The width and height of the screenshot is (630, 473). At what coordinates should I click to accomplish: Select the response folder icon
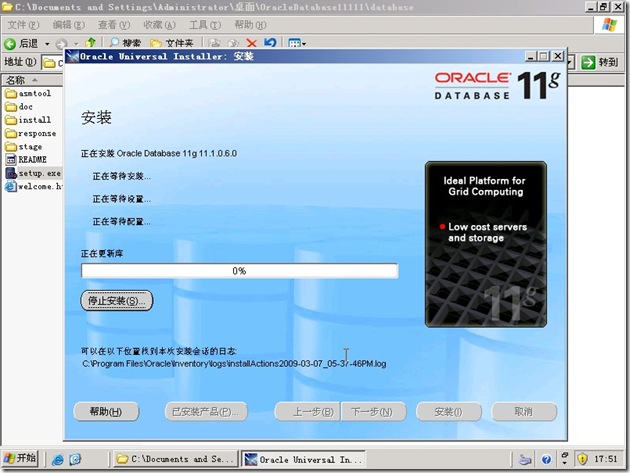coord(11,133)
